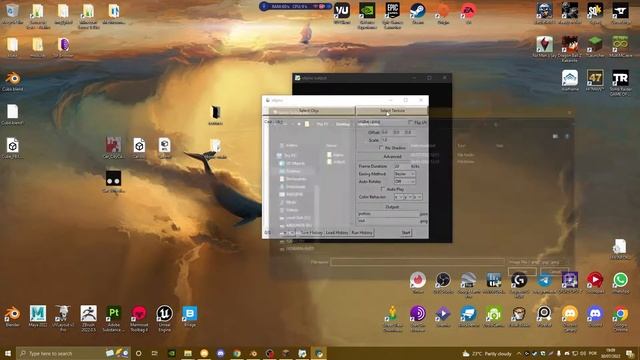Click the first Offset value field
The image size is (640, 360).
point(385,132)
